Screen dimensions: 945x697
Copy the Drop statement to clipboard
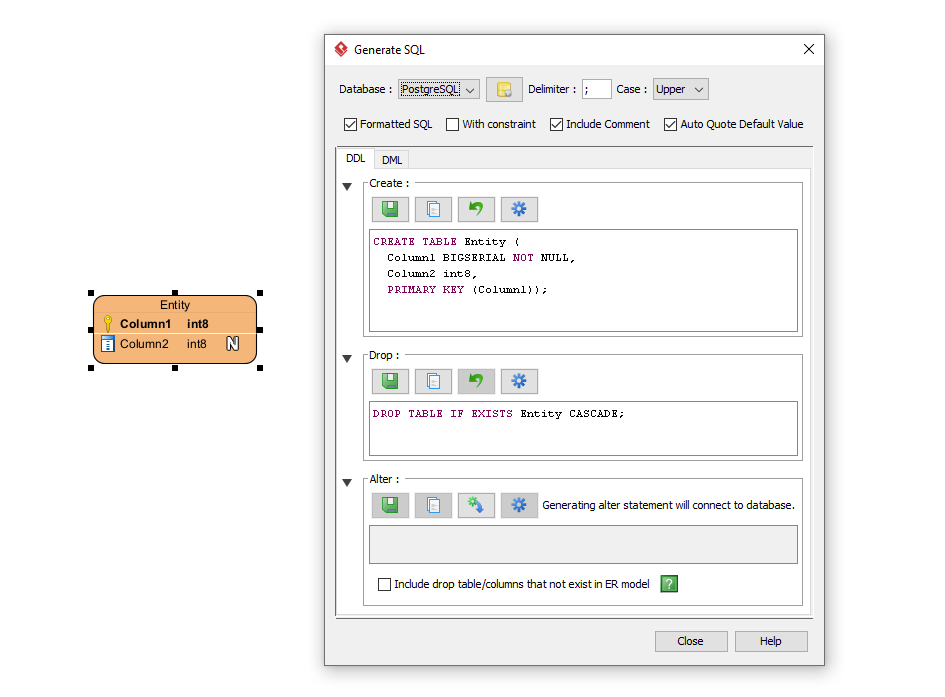433,381
